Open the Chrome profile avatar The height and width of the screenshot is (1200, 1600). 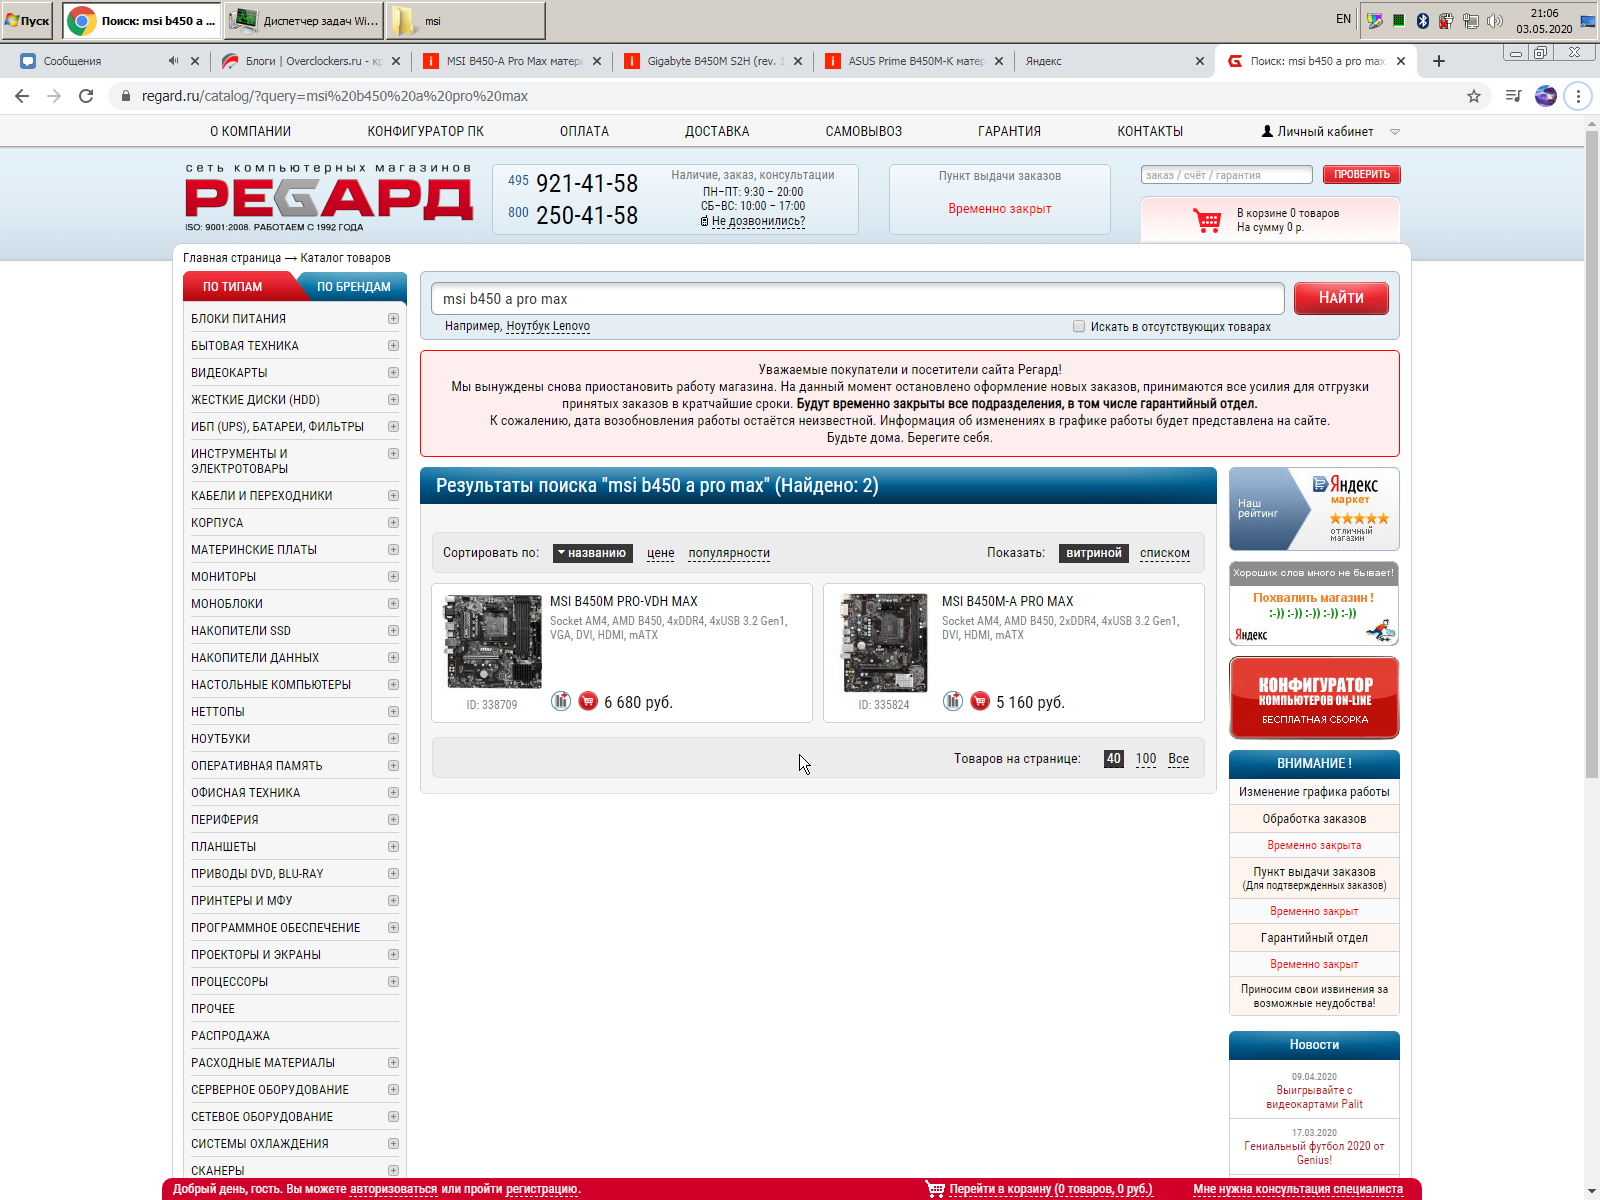(1546, 96)
